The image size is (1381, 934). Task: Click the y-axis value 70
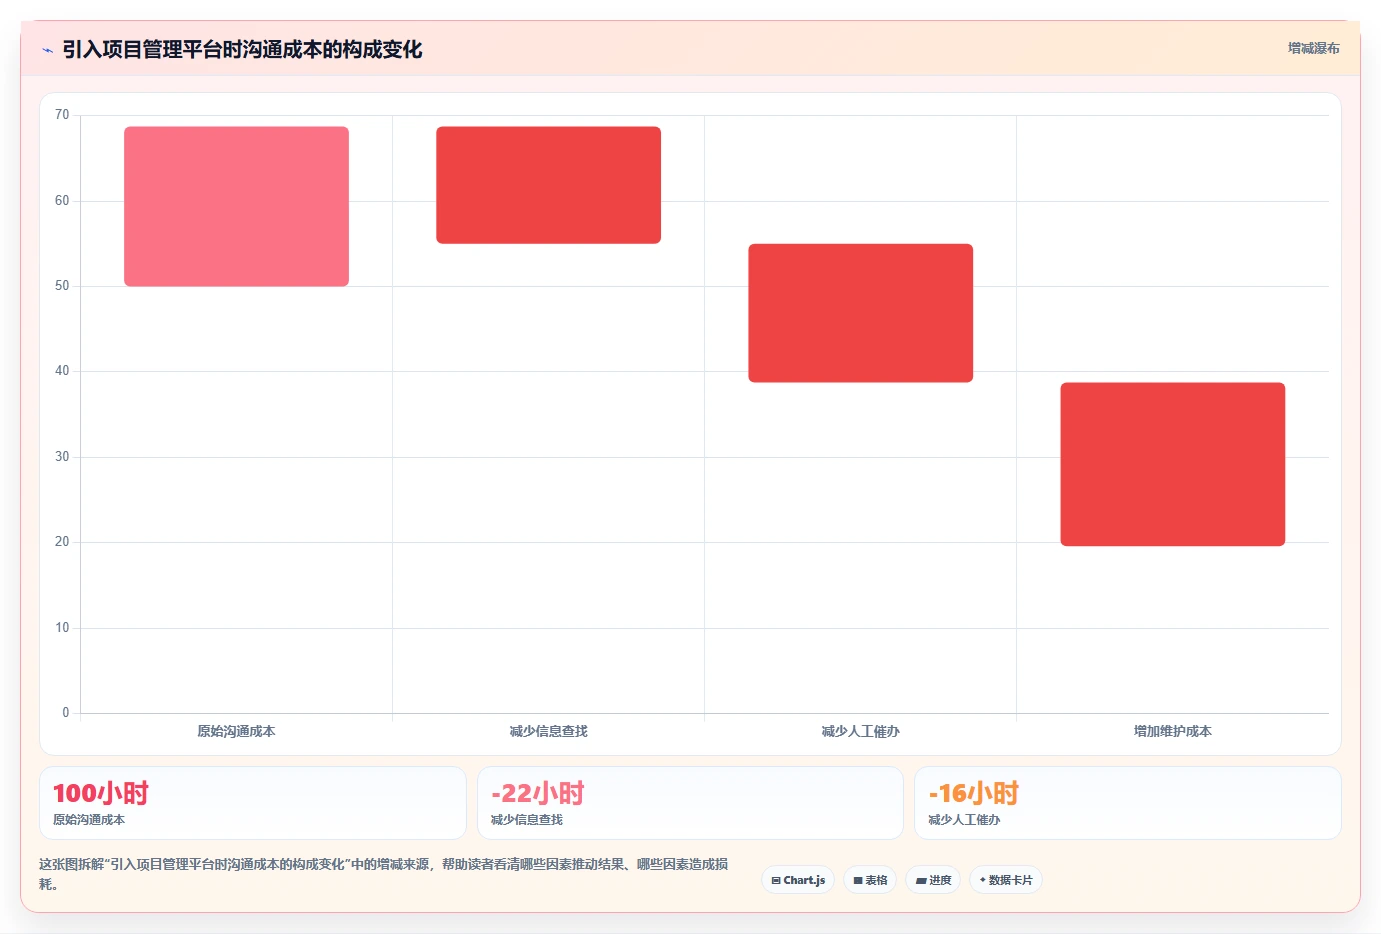pos(62,115)
